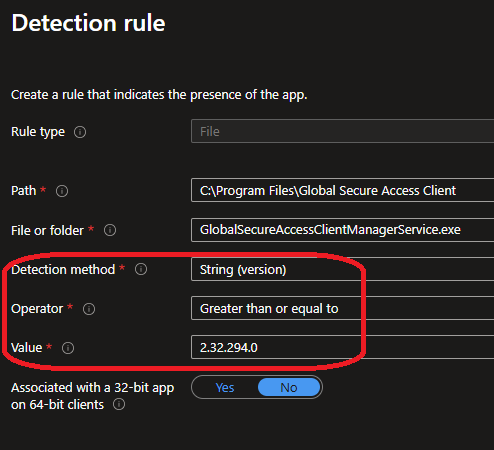Screen dimensions: 494x450
Task: Click the Rule type label
Action: pos(38,132)
